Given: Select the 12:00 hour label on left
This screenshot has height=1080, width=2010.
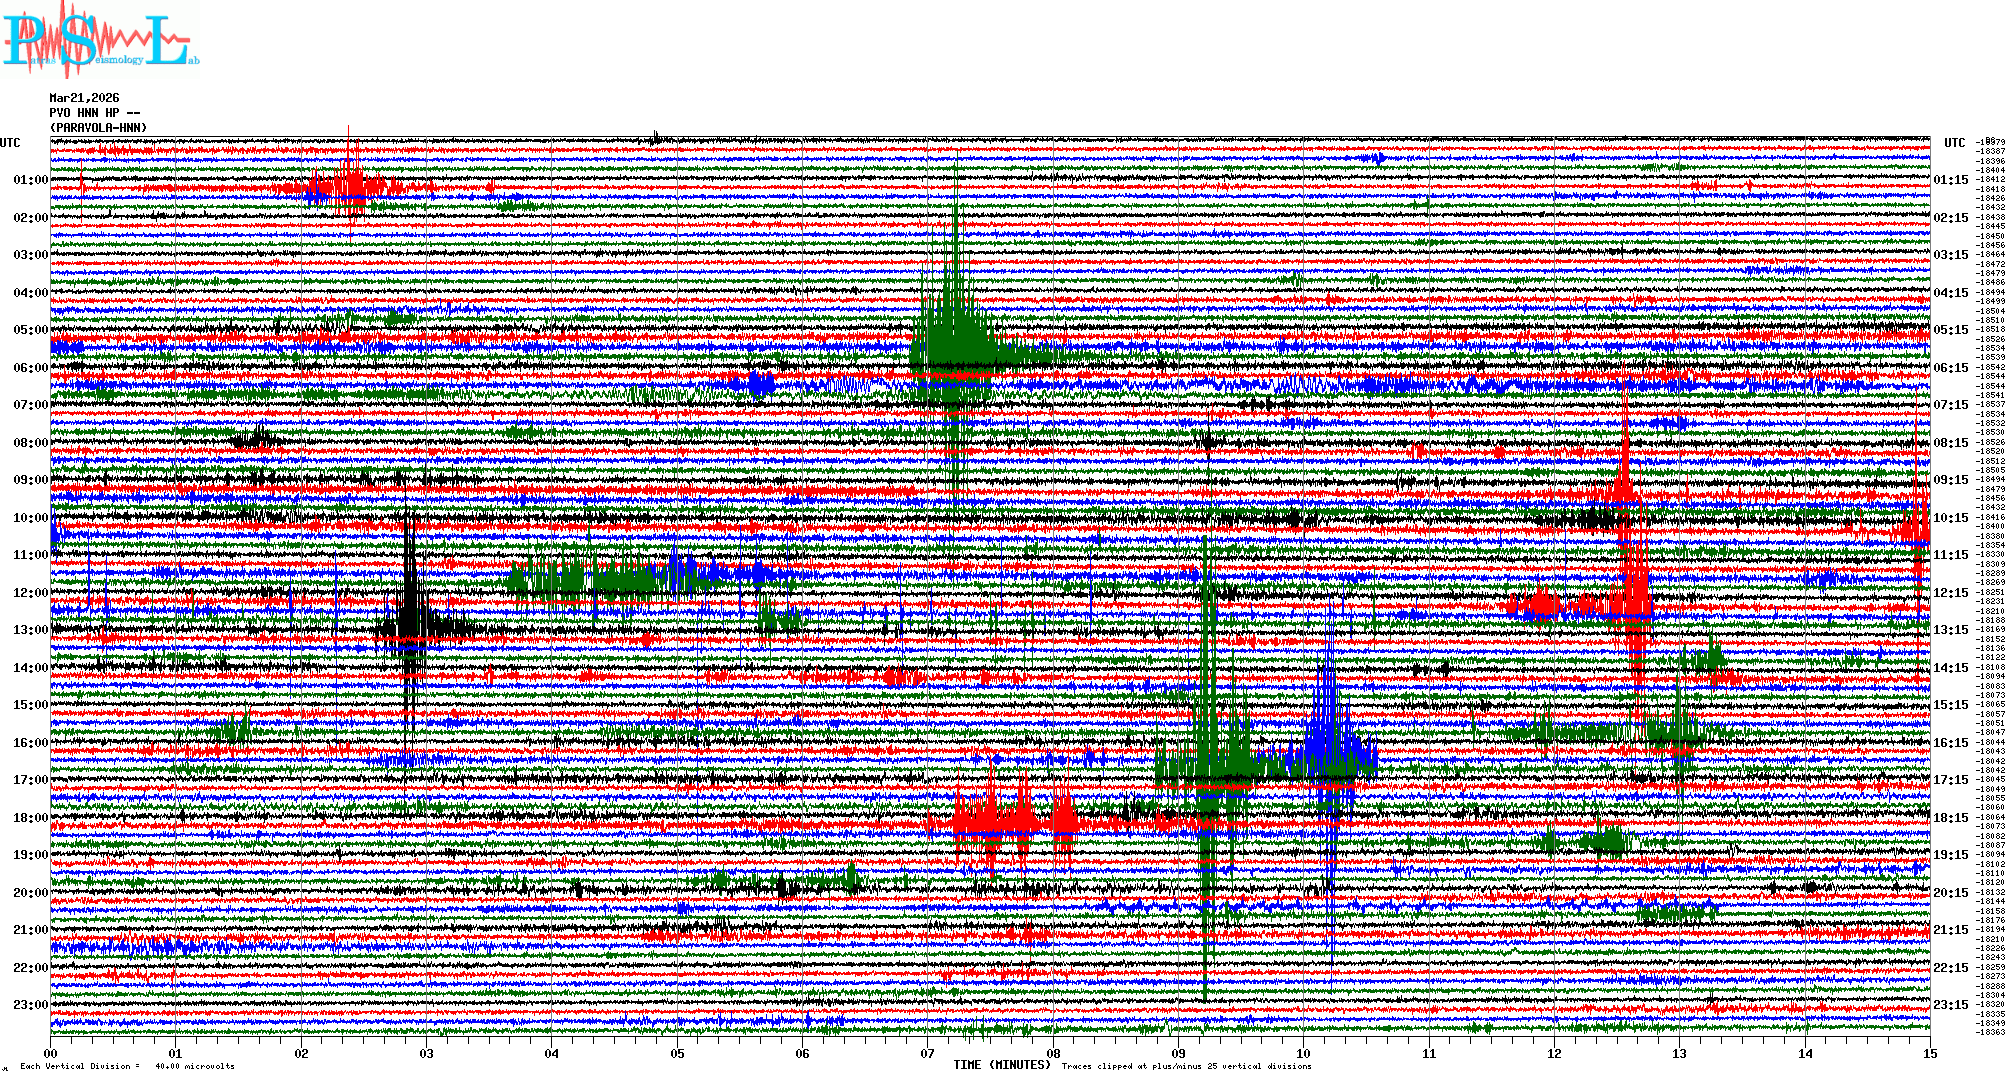Looking at the screenshot, I should (30, 593).
